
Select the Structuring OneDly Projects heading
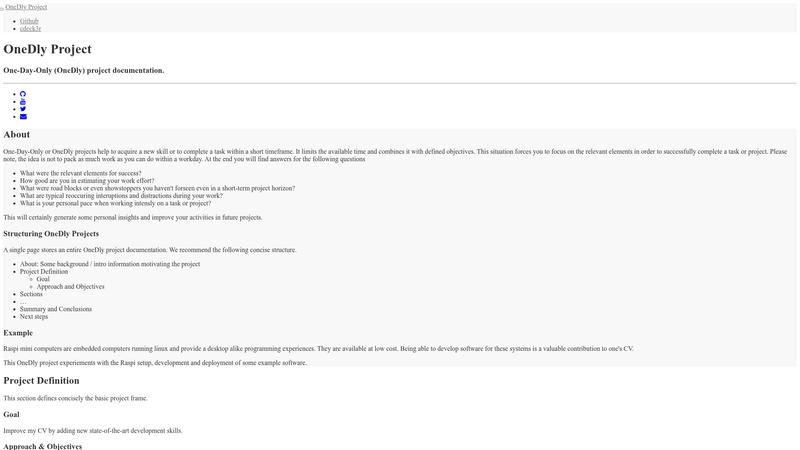(51, 234)
